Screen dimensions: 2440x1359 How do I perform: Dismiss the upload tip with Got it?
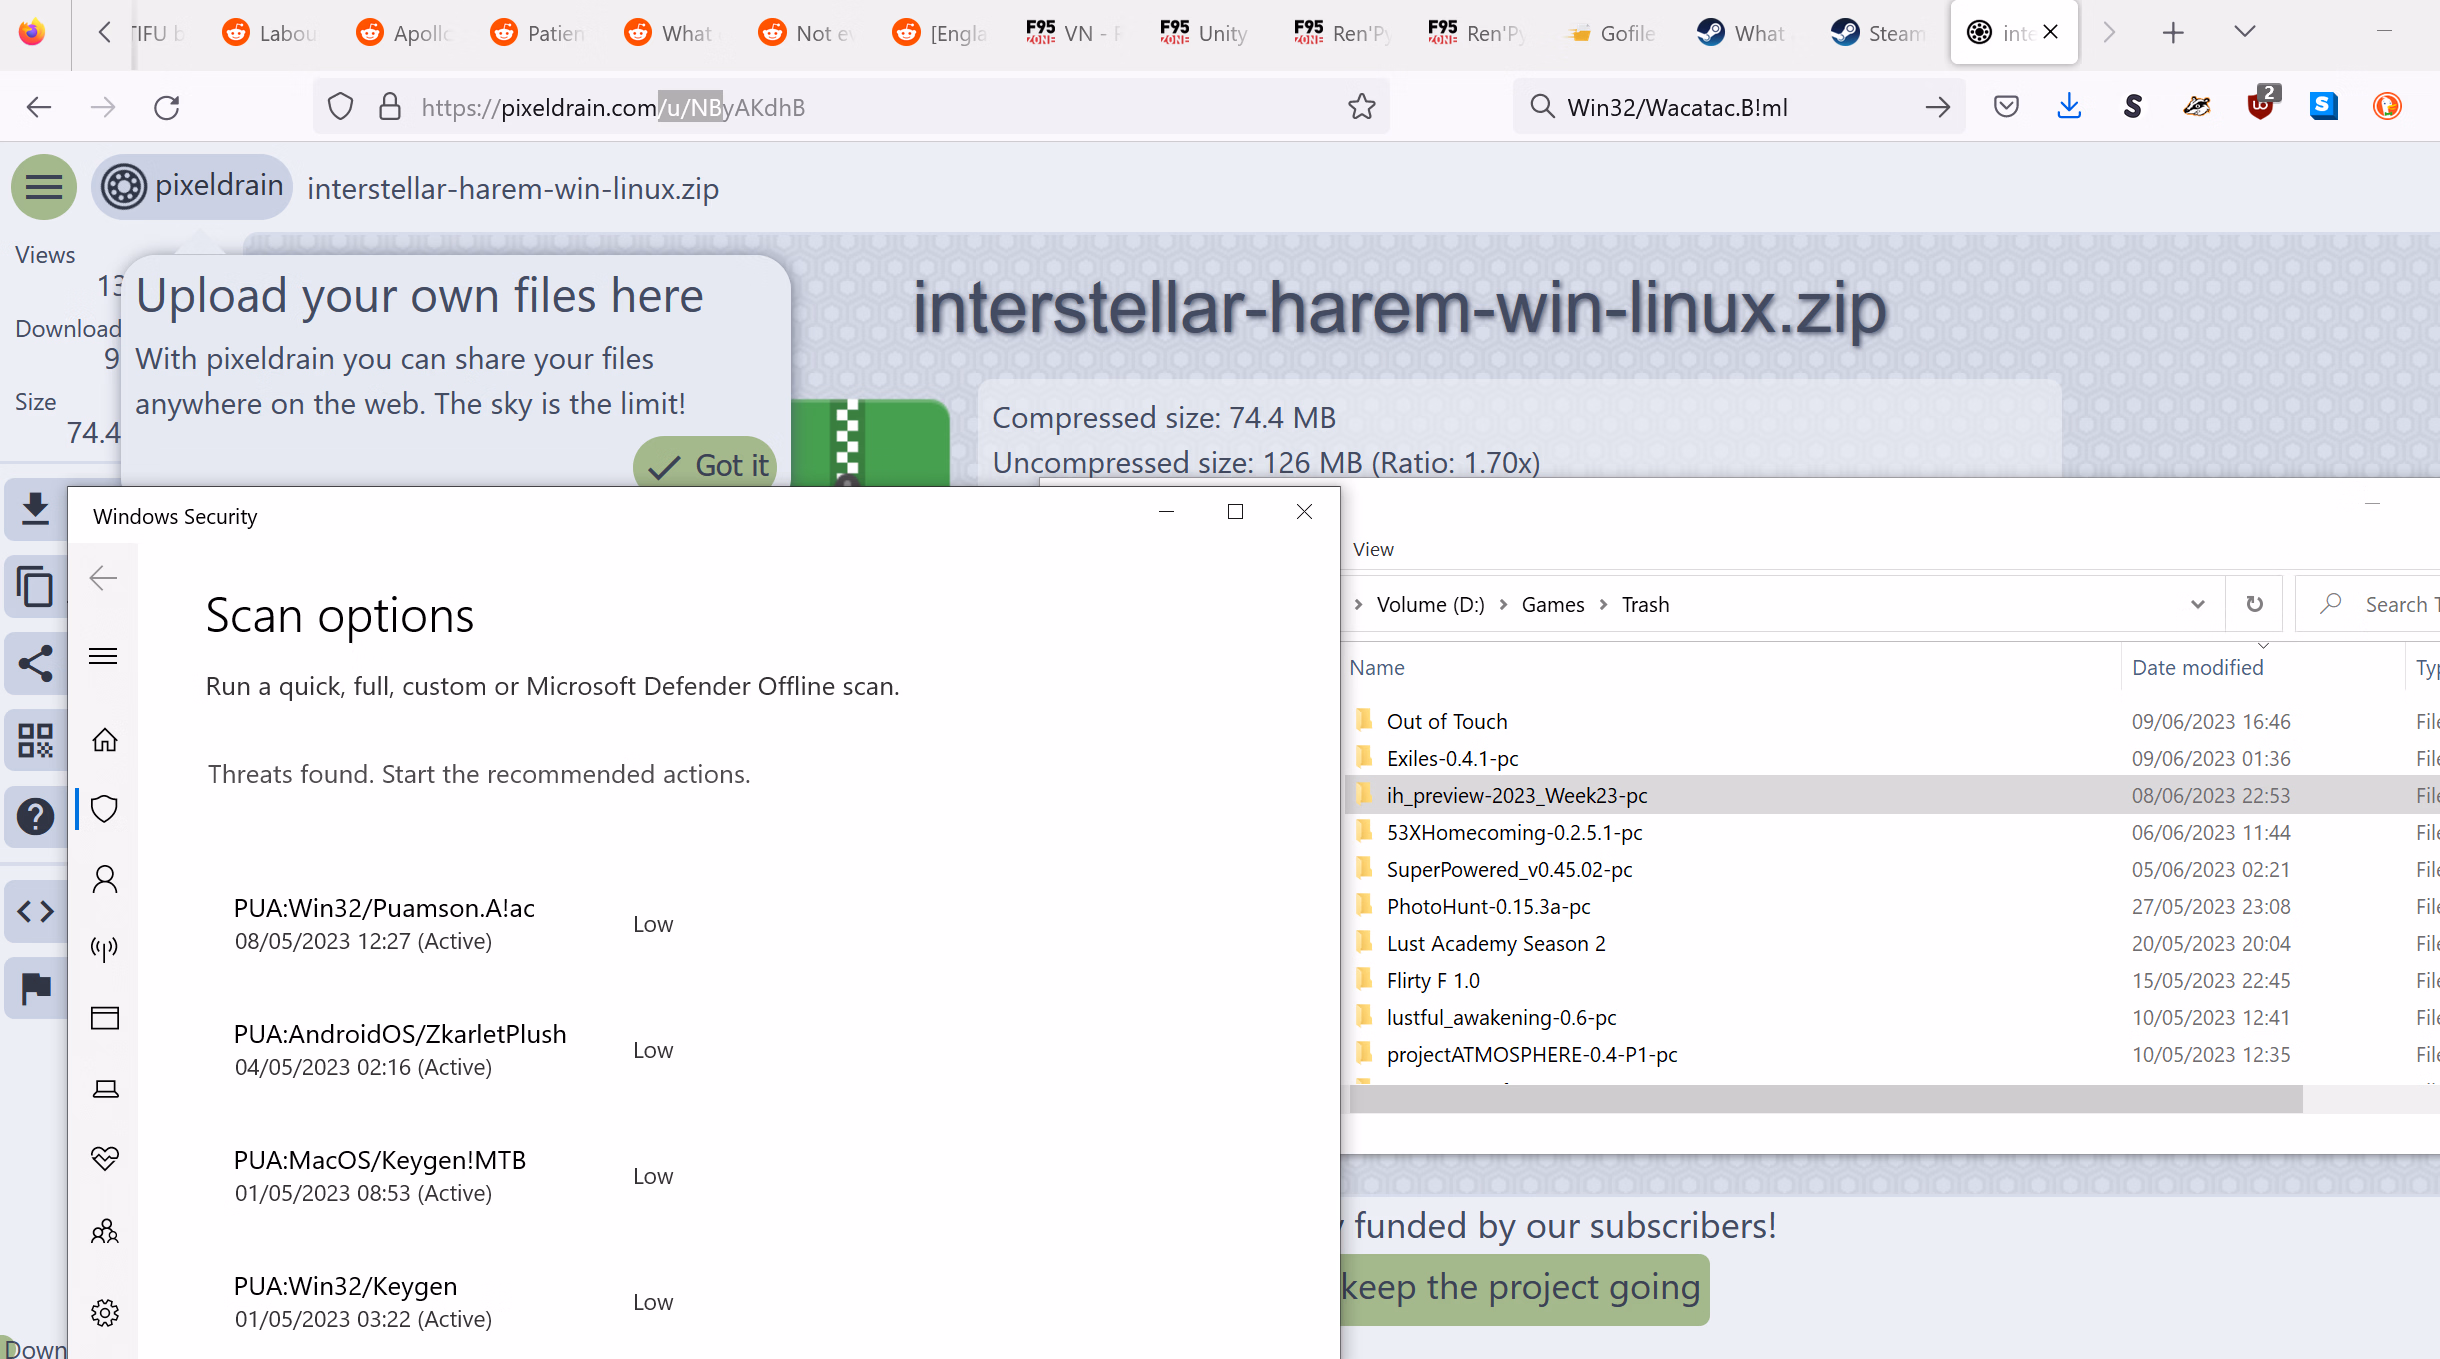707,464
